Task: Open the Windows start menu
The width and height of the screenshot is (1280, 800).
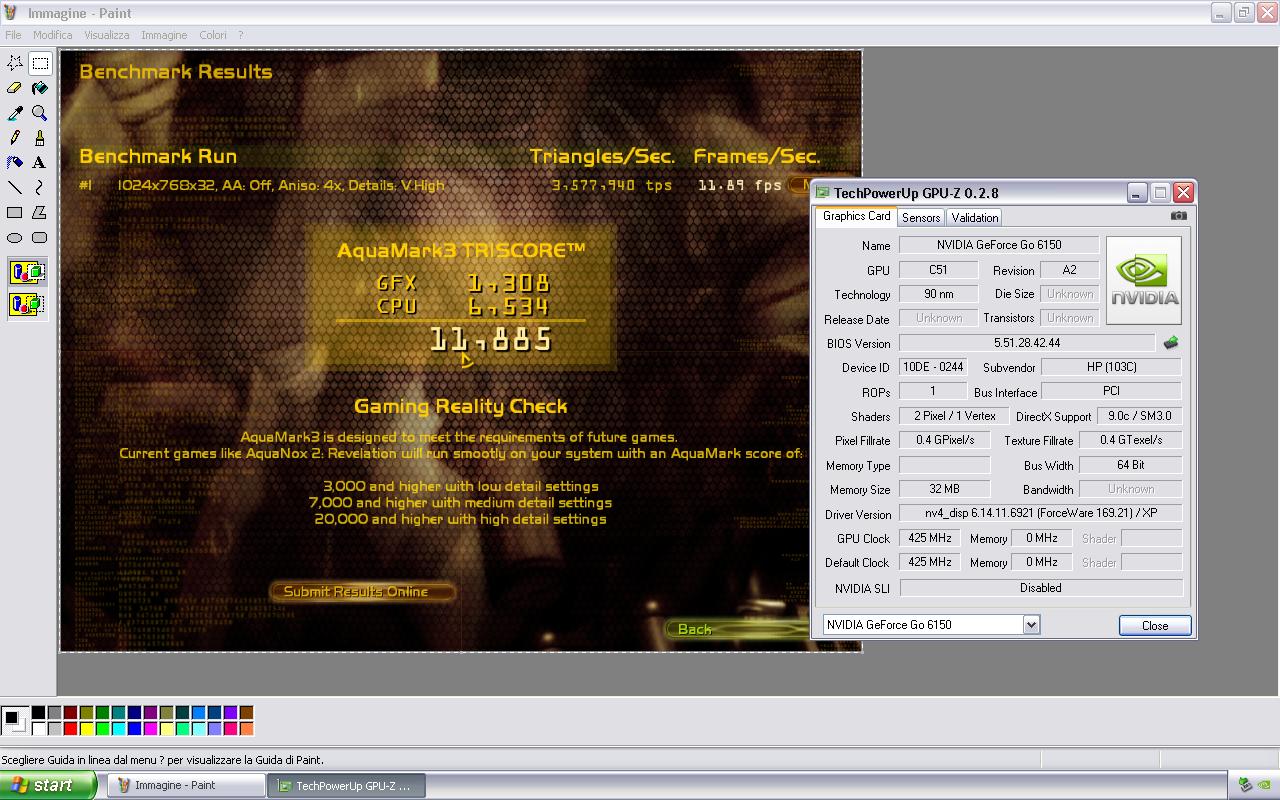Action: tap(48, 785)
